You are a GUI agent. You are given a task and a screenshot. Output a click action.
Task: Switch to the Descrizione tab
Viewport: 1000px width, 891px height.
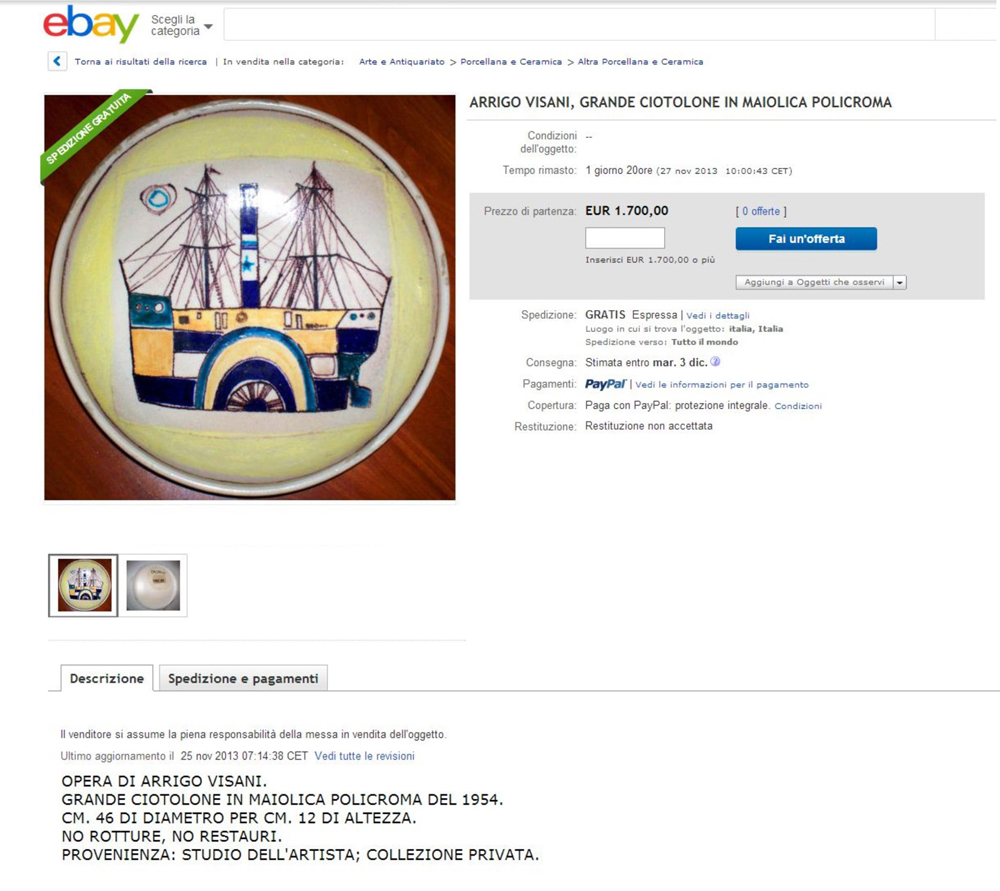click(x=107, y=678)
